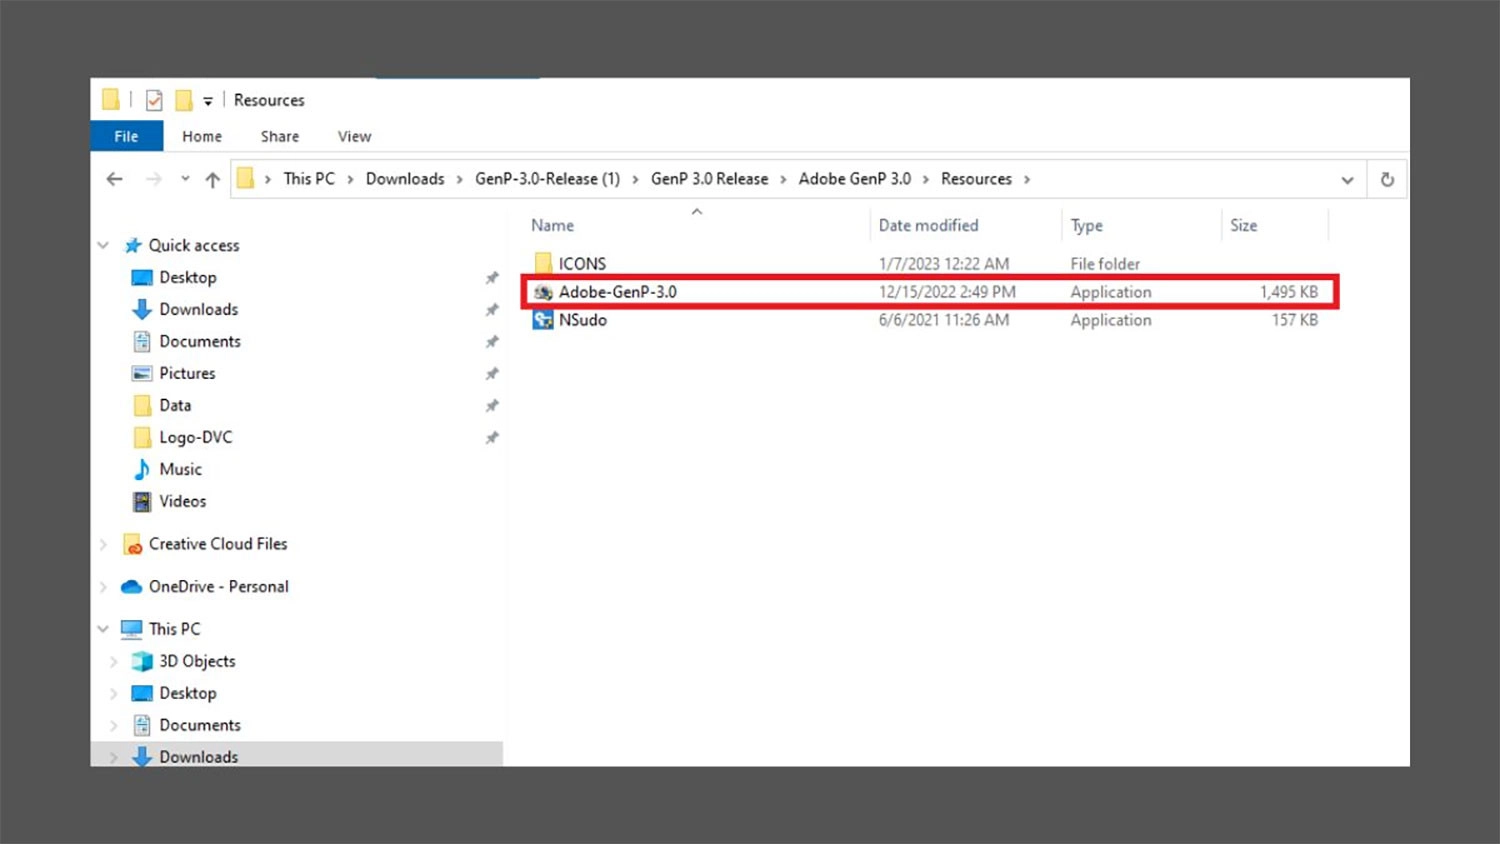Switch to the Share ribbon tab
The width and height of the screenshot is (1500, 844).
pos(280,136)
